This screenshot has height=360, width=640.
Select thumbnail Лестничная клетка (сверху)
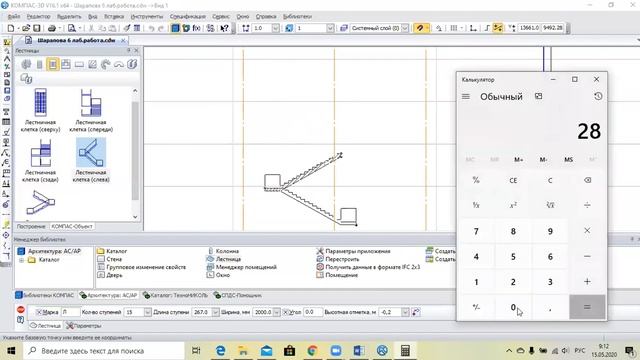pos(40,110)
